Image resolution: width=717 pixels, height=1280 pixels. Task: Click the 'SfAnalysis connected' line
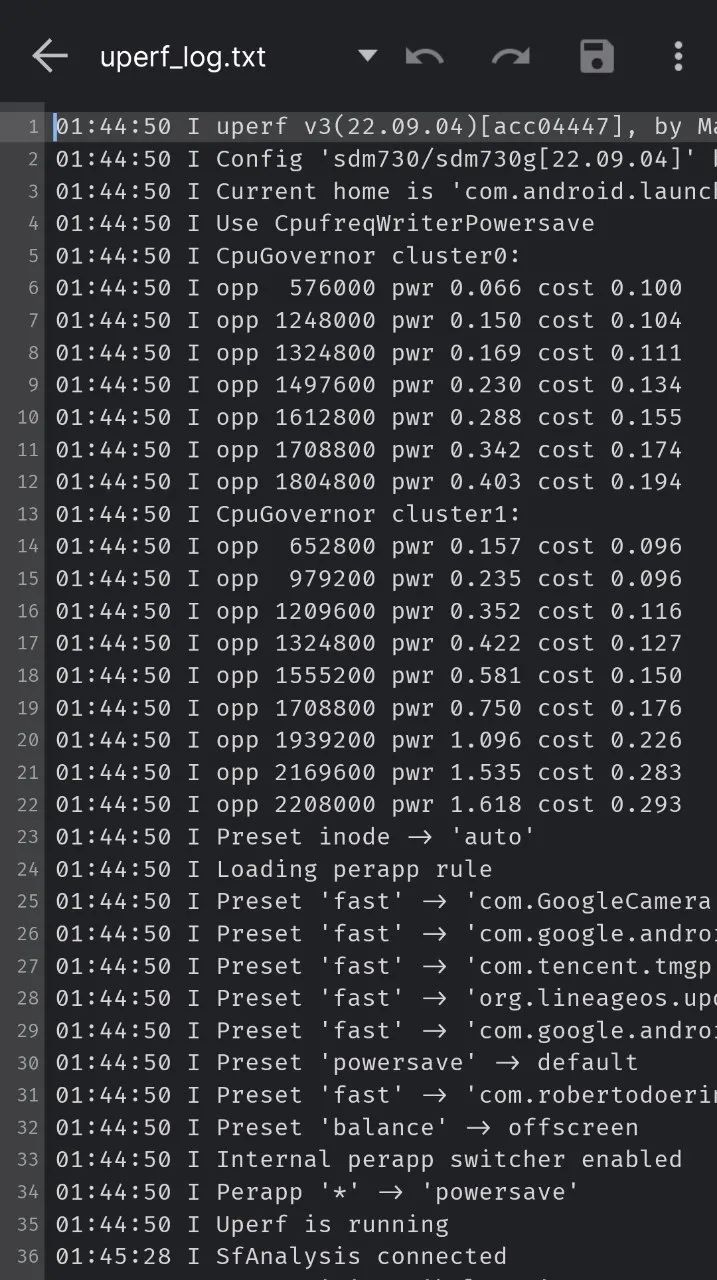point(361,1256)
